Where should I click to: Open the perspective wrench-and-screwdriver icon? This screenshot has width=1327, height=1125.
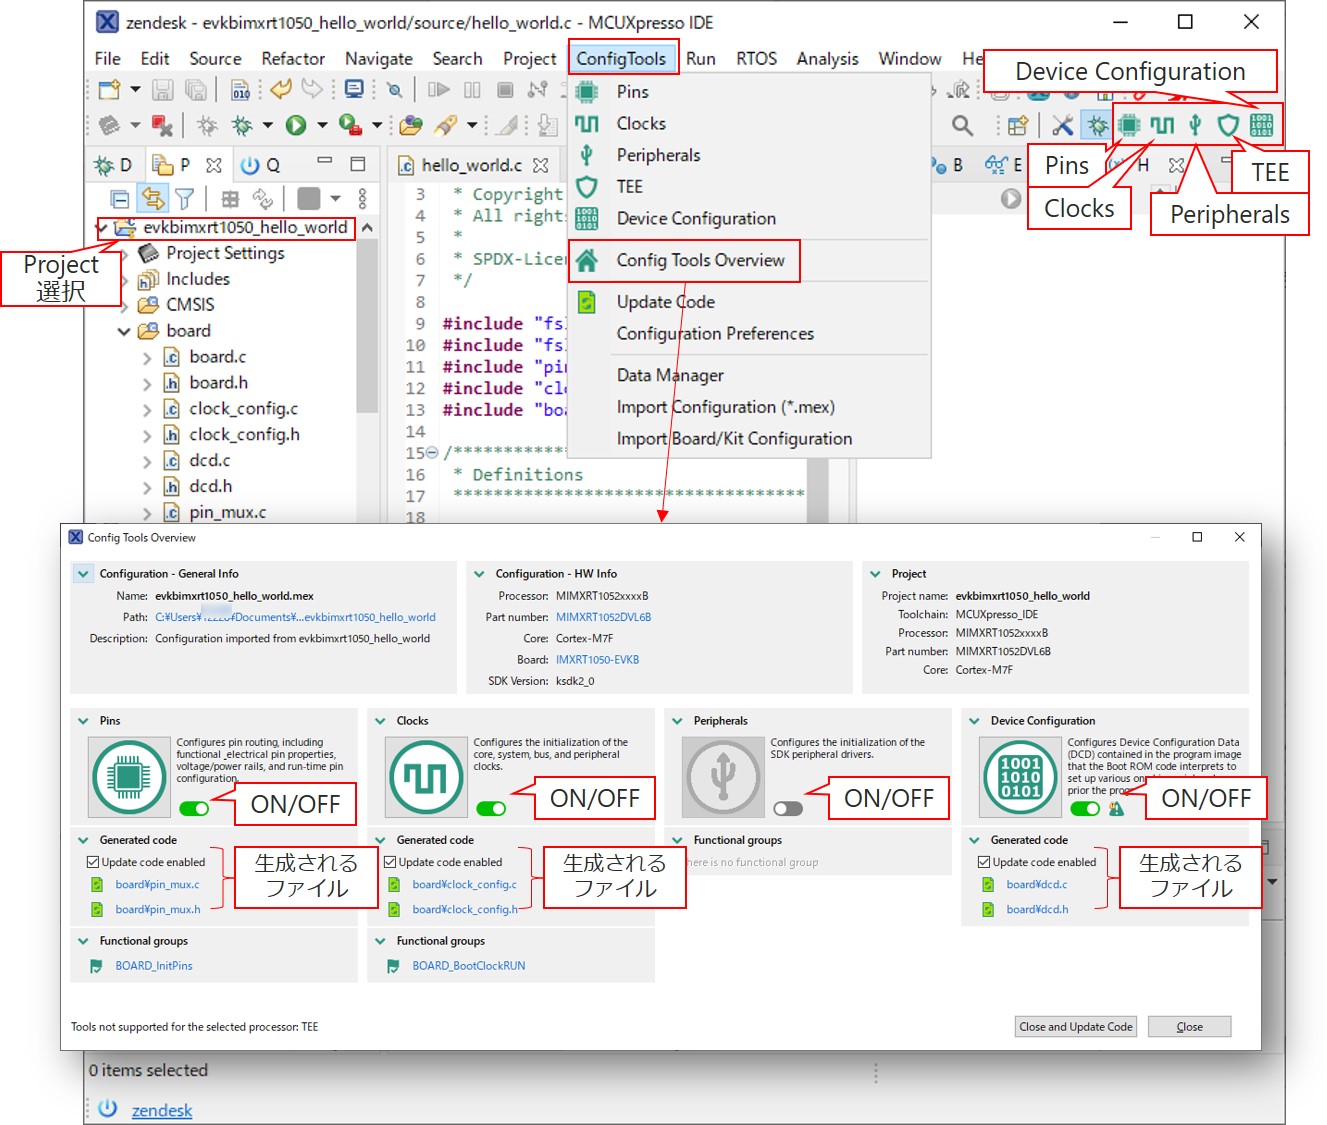click(x=1062, y=125)
